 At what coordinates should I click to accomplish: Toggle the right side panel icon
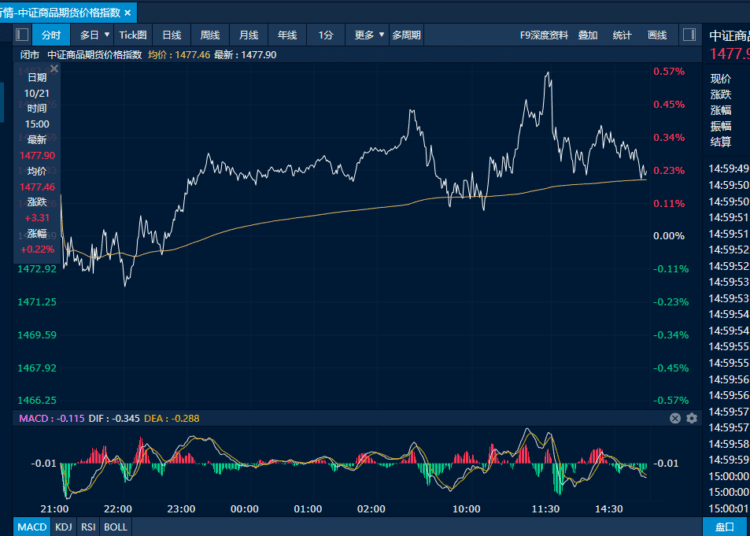point(689,35)
